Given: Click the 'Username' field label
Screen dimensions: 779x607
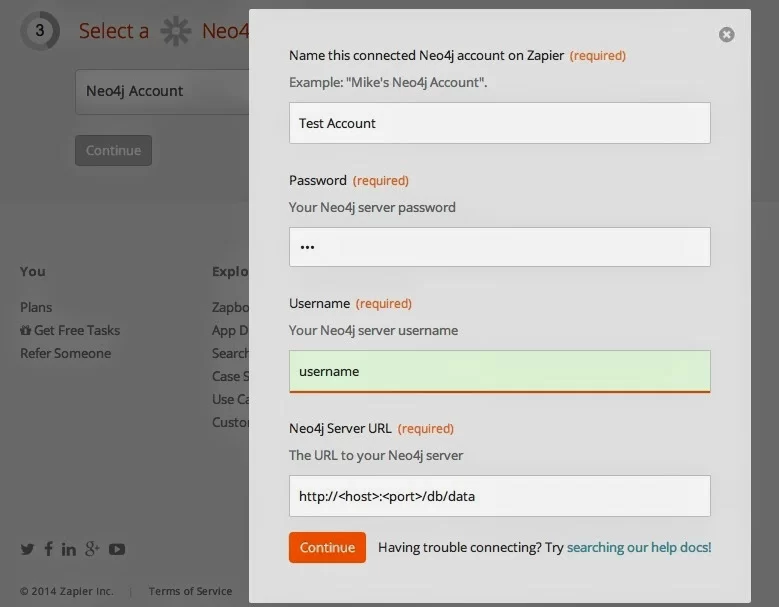Looking at the screenshot, I should coord(319,304).
